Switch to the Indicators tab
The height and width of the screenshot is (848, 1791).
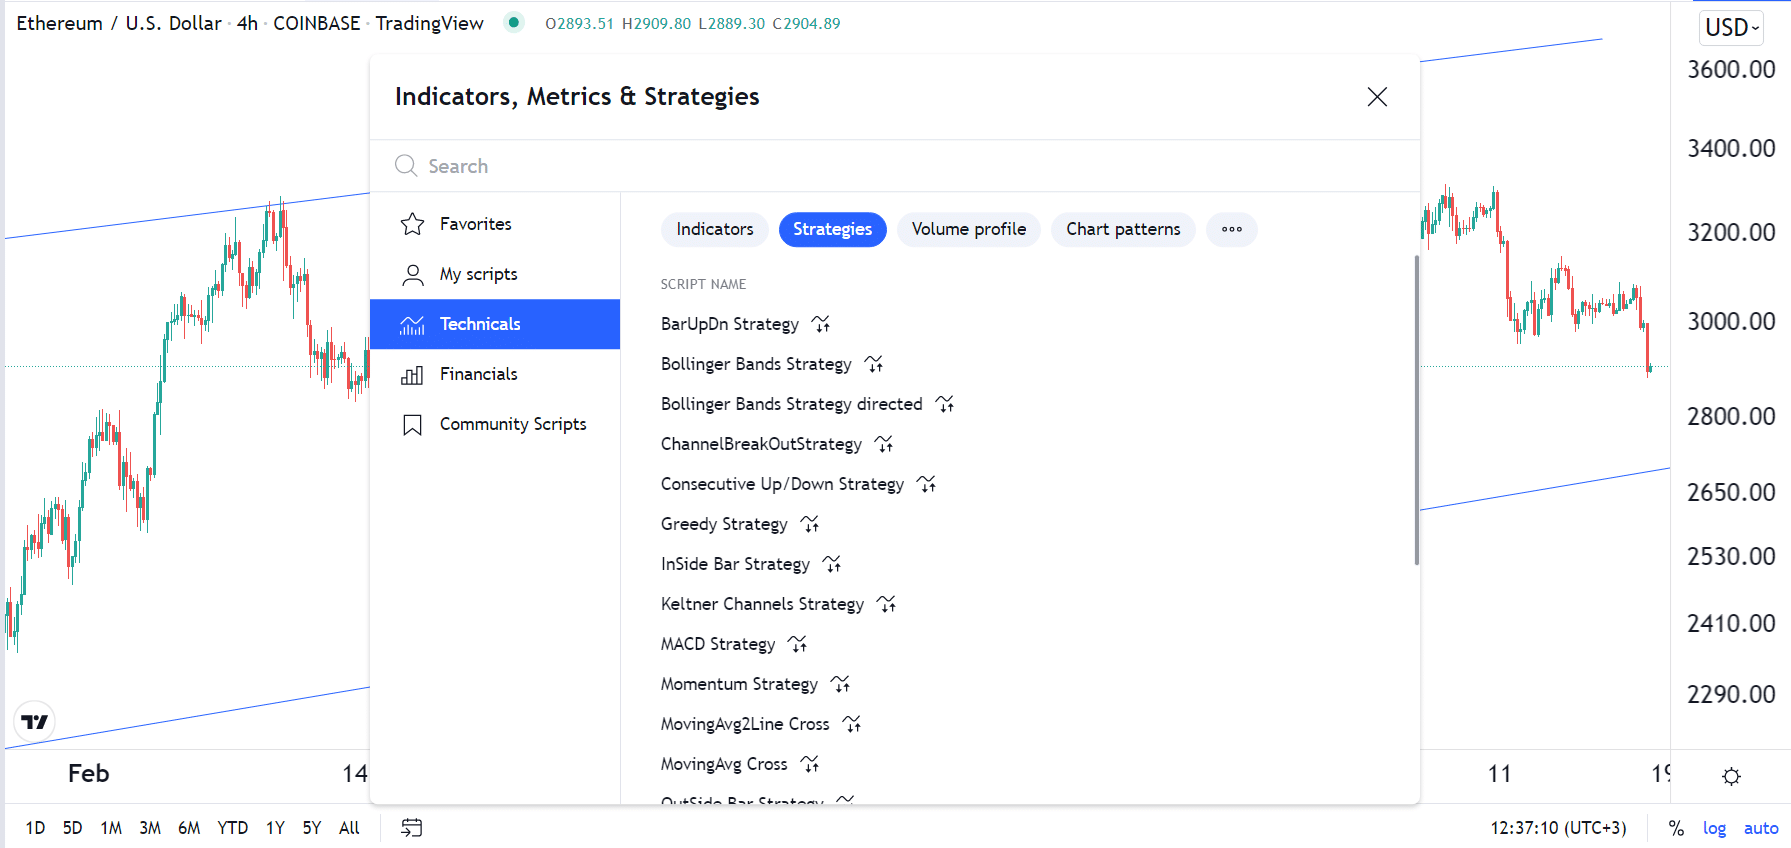715,229
